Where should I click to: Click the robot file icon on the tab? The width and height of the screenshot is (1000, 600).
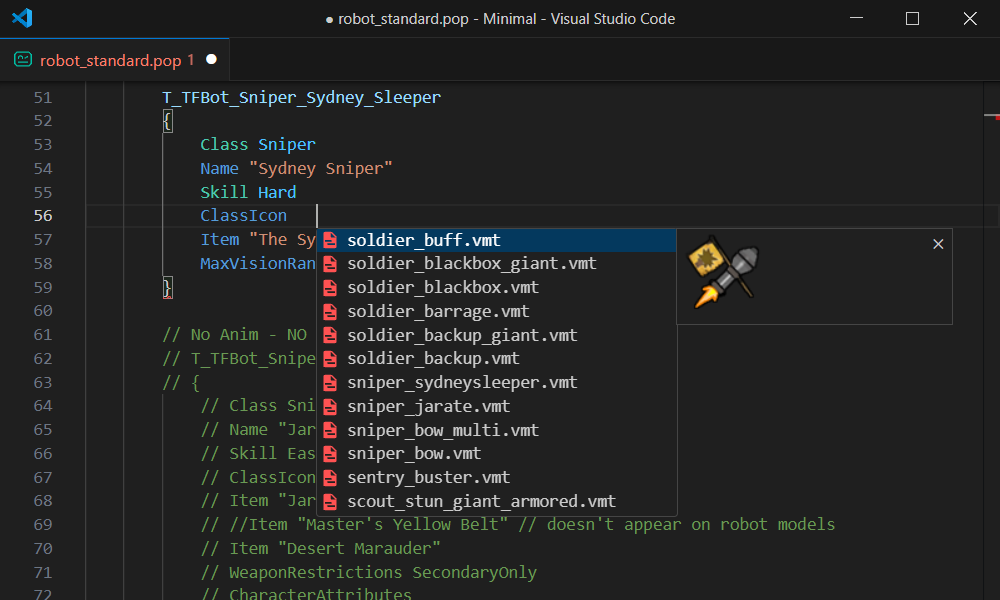point(23,60)
